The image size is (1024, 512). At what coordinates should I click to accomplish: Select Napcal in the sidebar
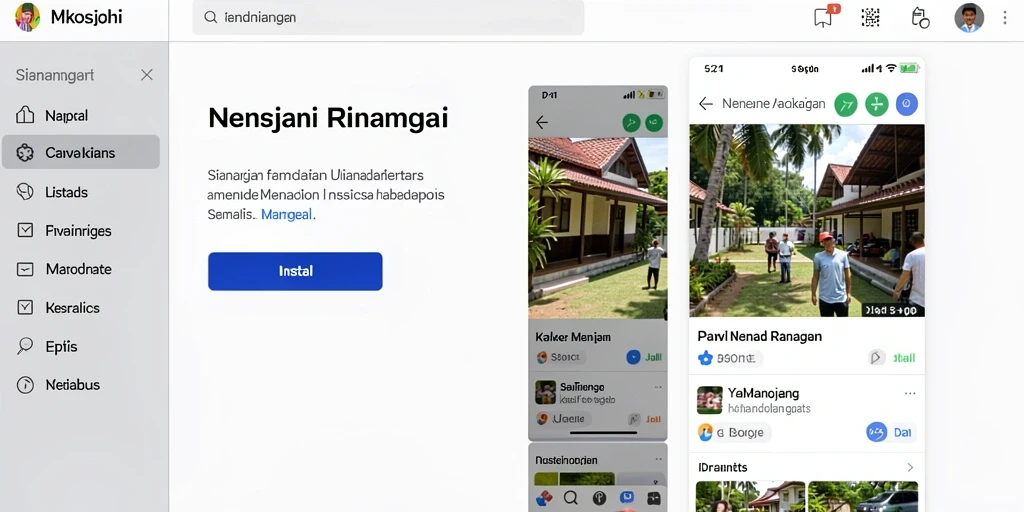81,116
